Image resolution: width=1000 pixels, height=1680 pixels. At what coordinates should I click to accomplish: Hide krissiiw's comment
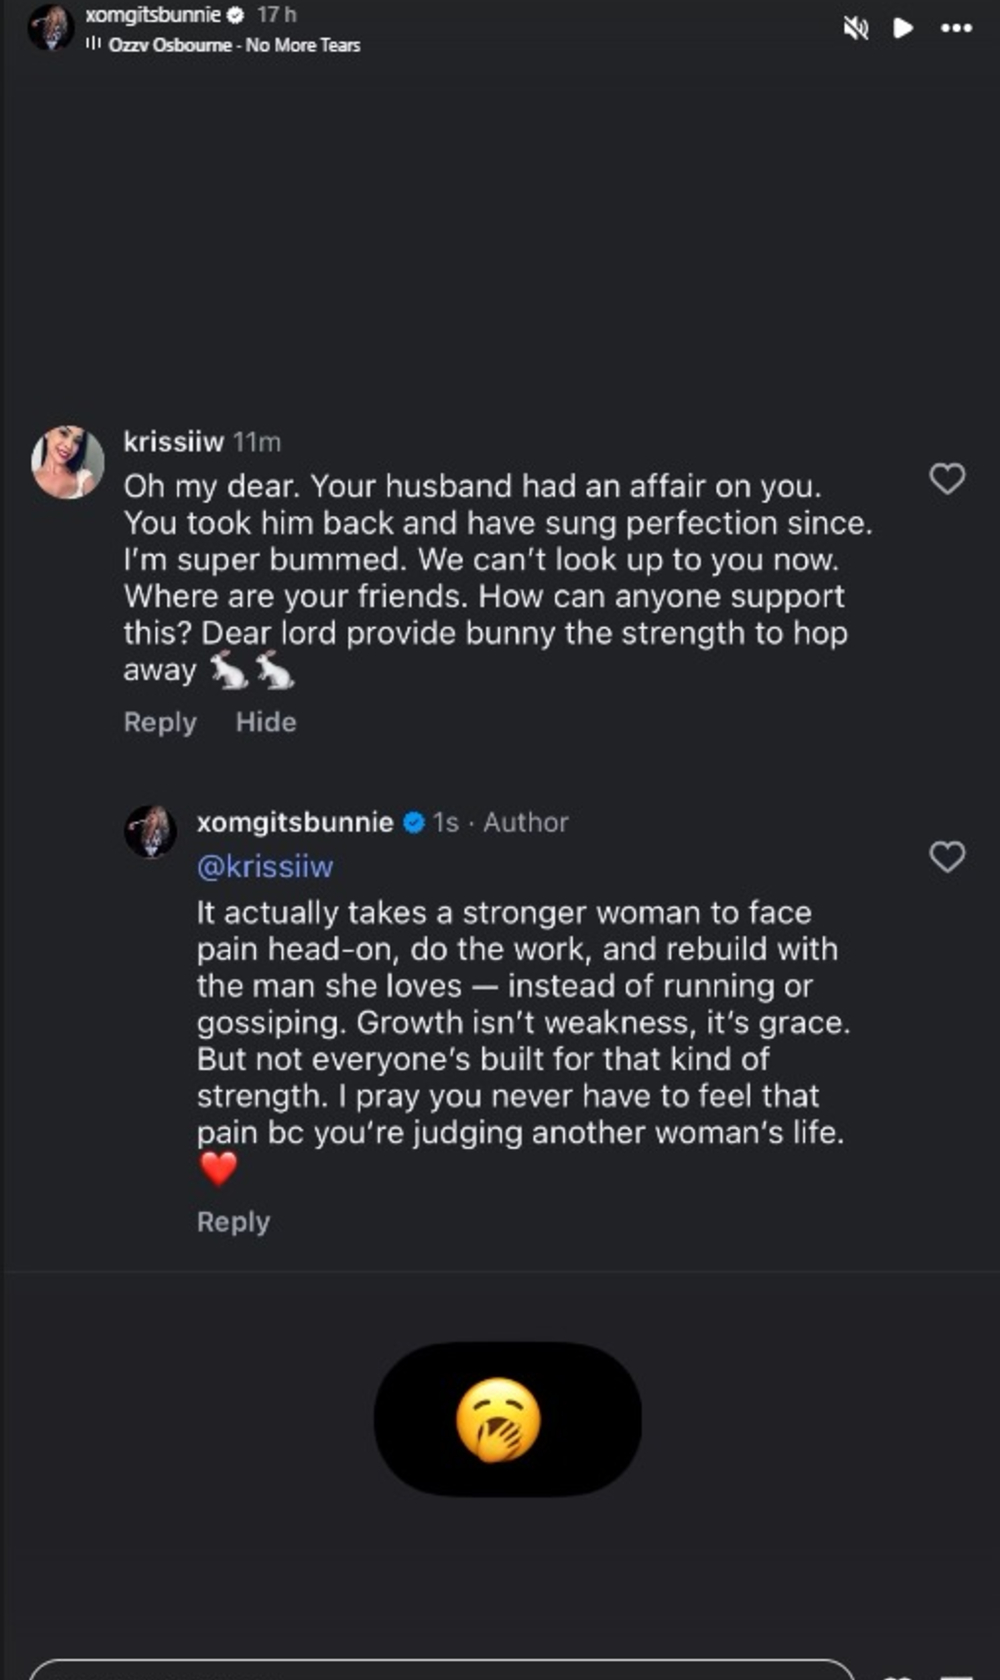pyautogui.click(x=266, y=721)
